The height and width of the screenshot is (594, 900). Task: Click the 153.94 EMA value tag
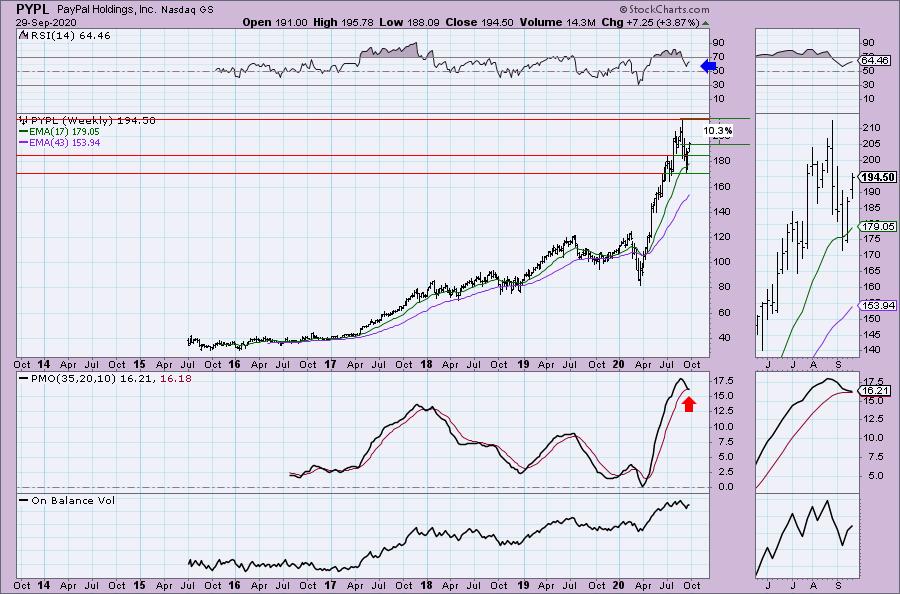pyautogui.click(x=878, y=305)
